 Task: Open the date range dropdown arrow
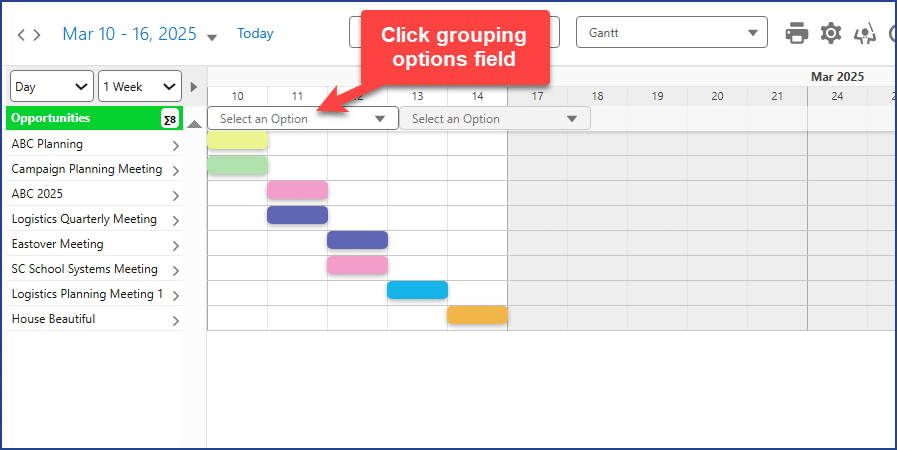click(212, 38)
